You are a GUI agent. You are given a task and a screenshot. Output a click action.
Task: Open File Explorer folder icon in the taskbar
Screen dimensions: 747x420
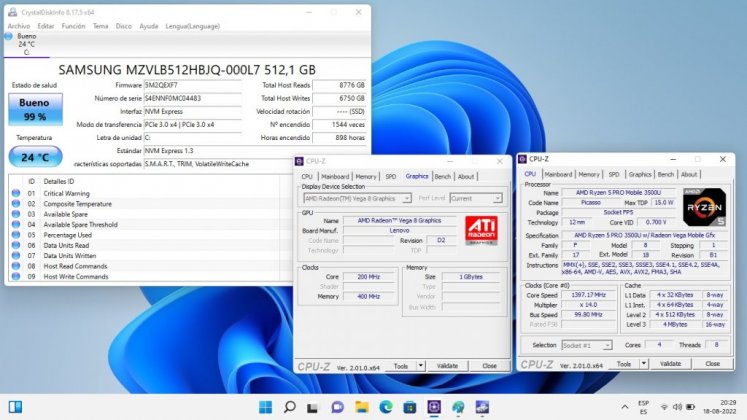[362, 407]
